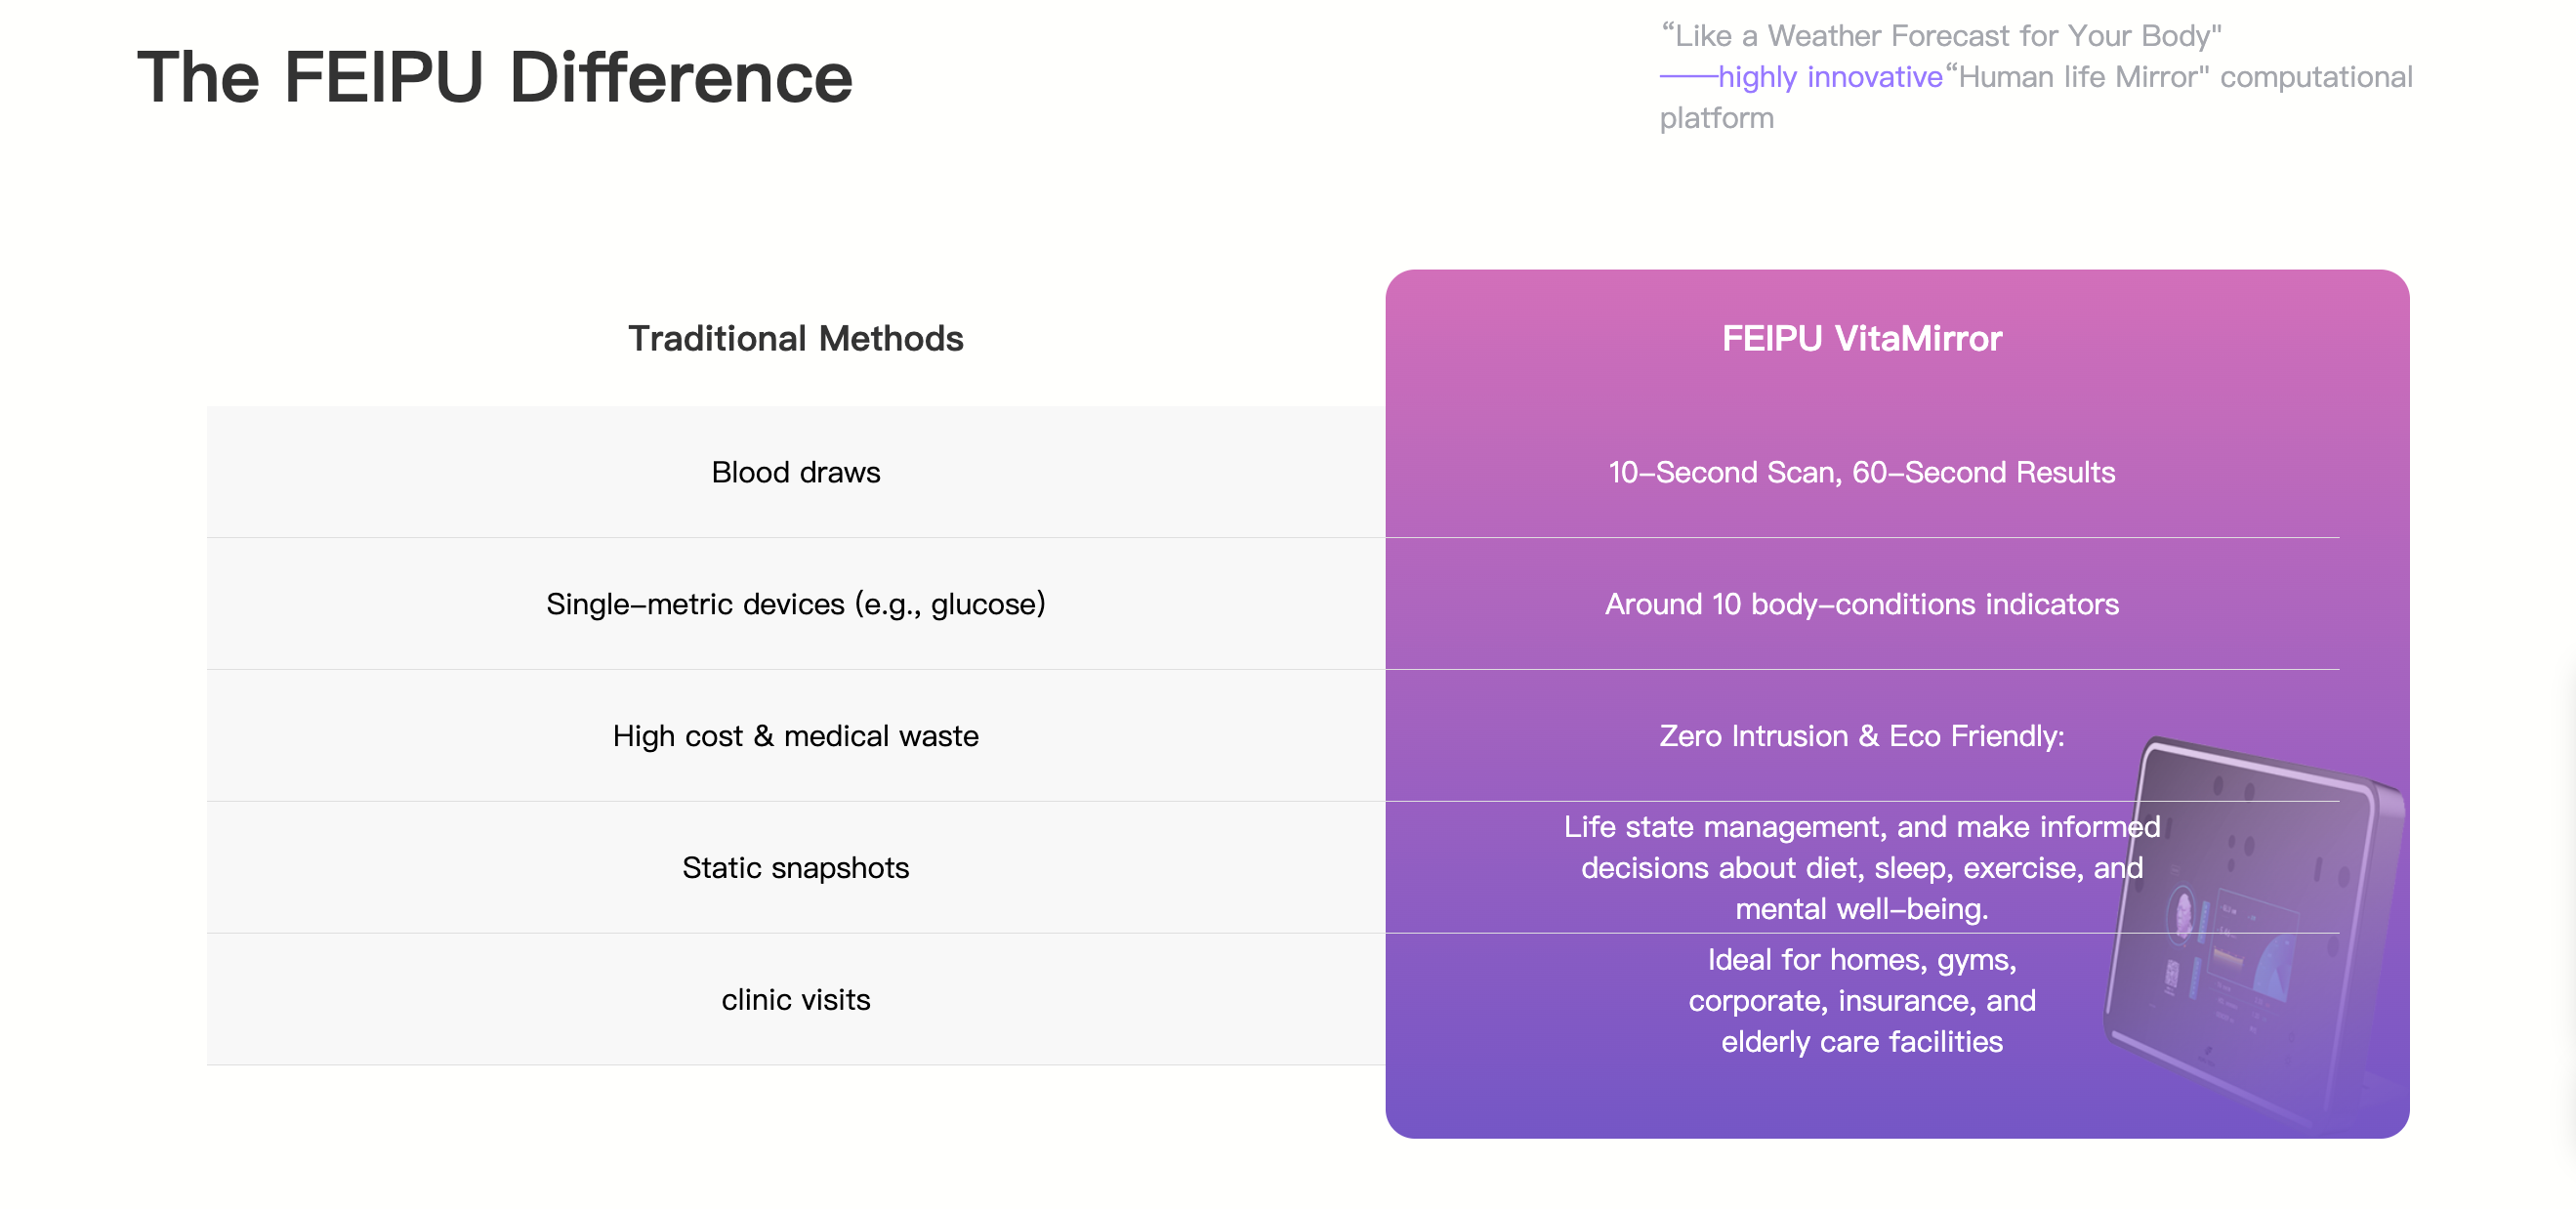Click the 'Life state management' paragraph
The image size is (2576, 1209).
point(1861,868)
